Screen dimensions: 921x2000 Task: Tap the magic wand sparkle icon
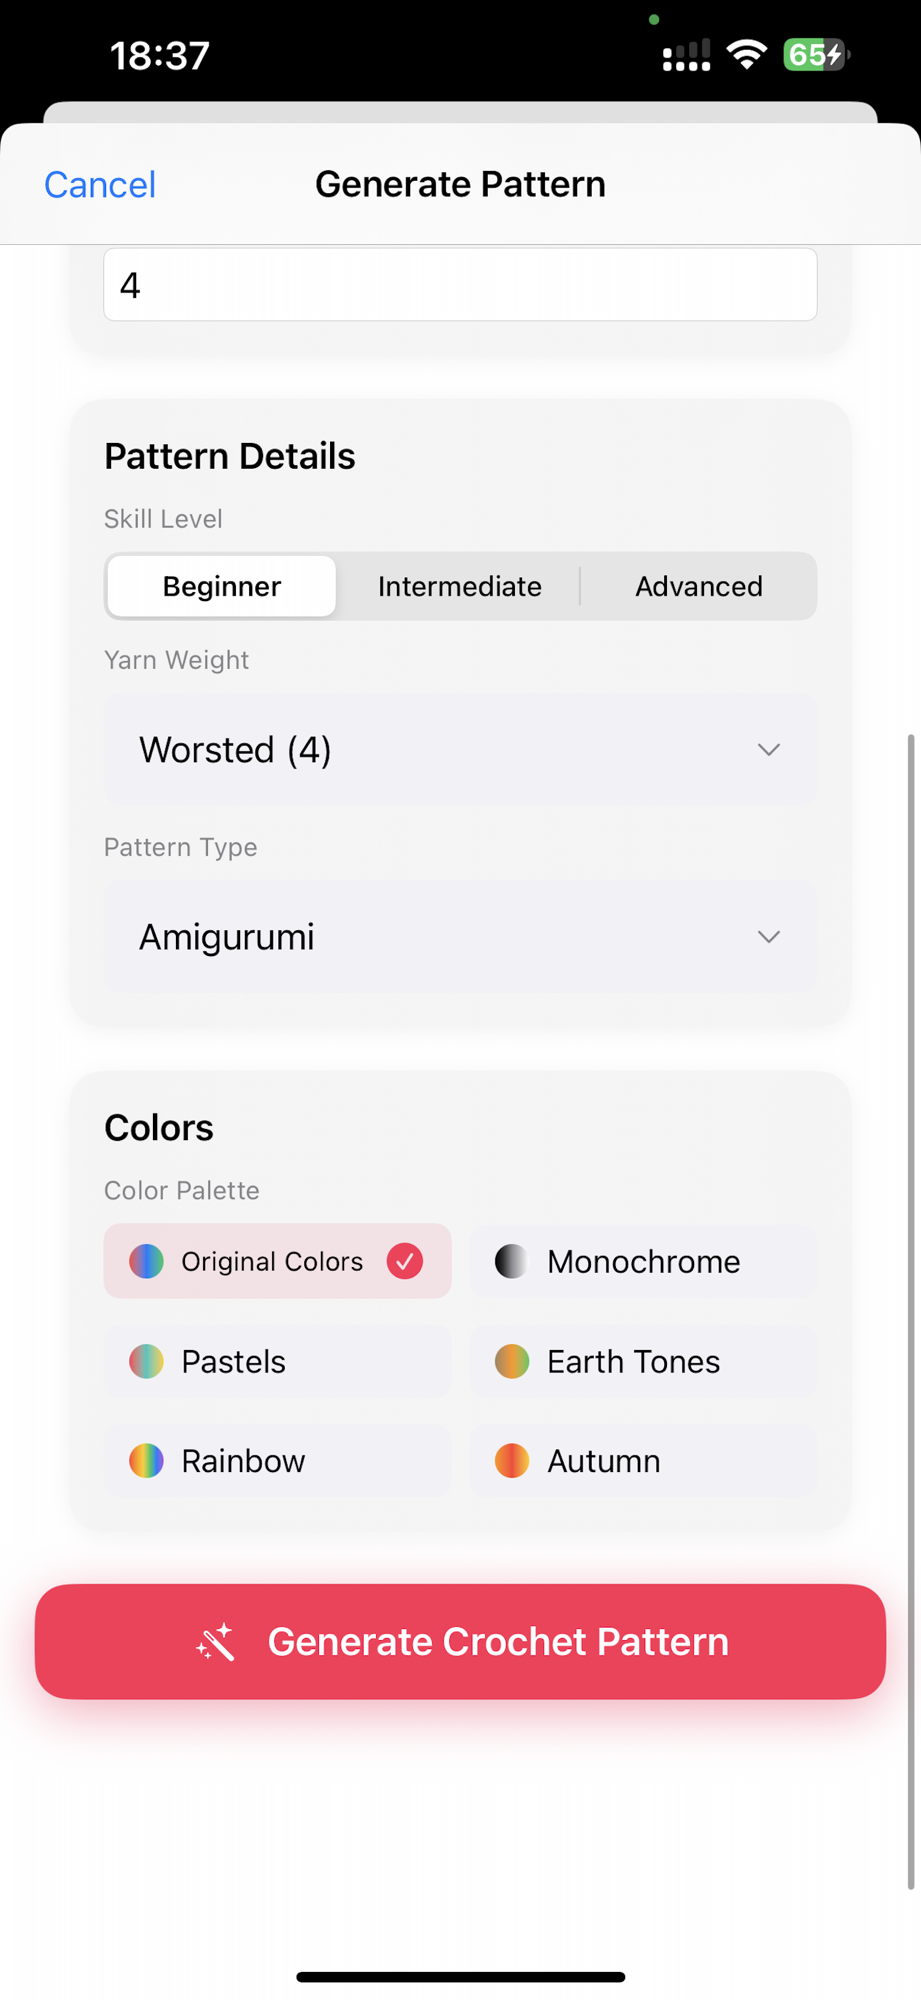(x=215, y=1642)
